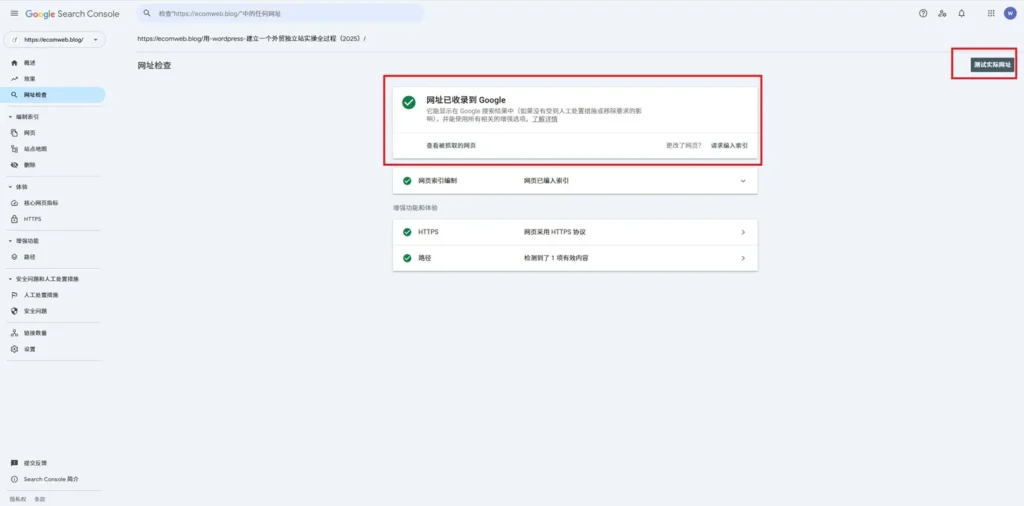Open 设置 settings in sidebar
The image size is (1024, 506).
click(x=52, y=349)
